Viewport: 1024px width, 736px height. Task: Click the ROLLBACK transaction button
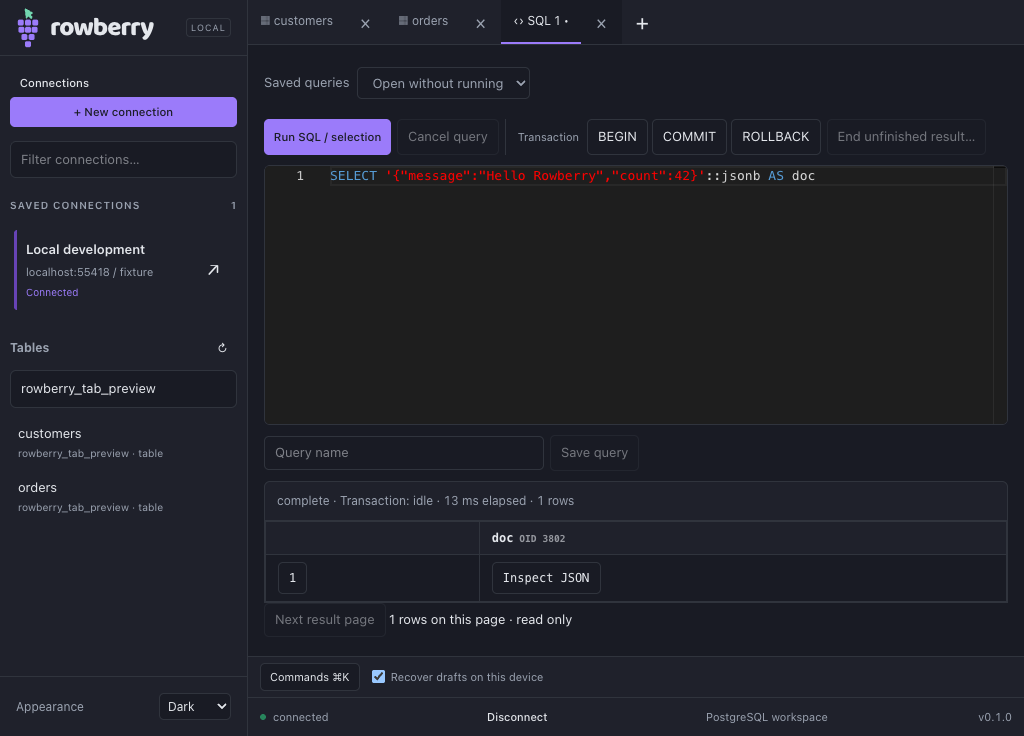point(775,136)
